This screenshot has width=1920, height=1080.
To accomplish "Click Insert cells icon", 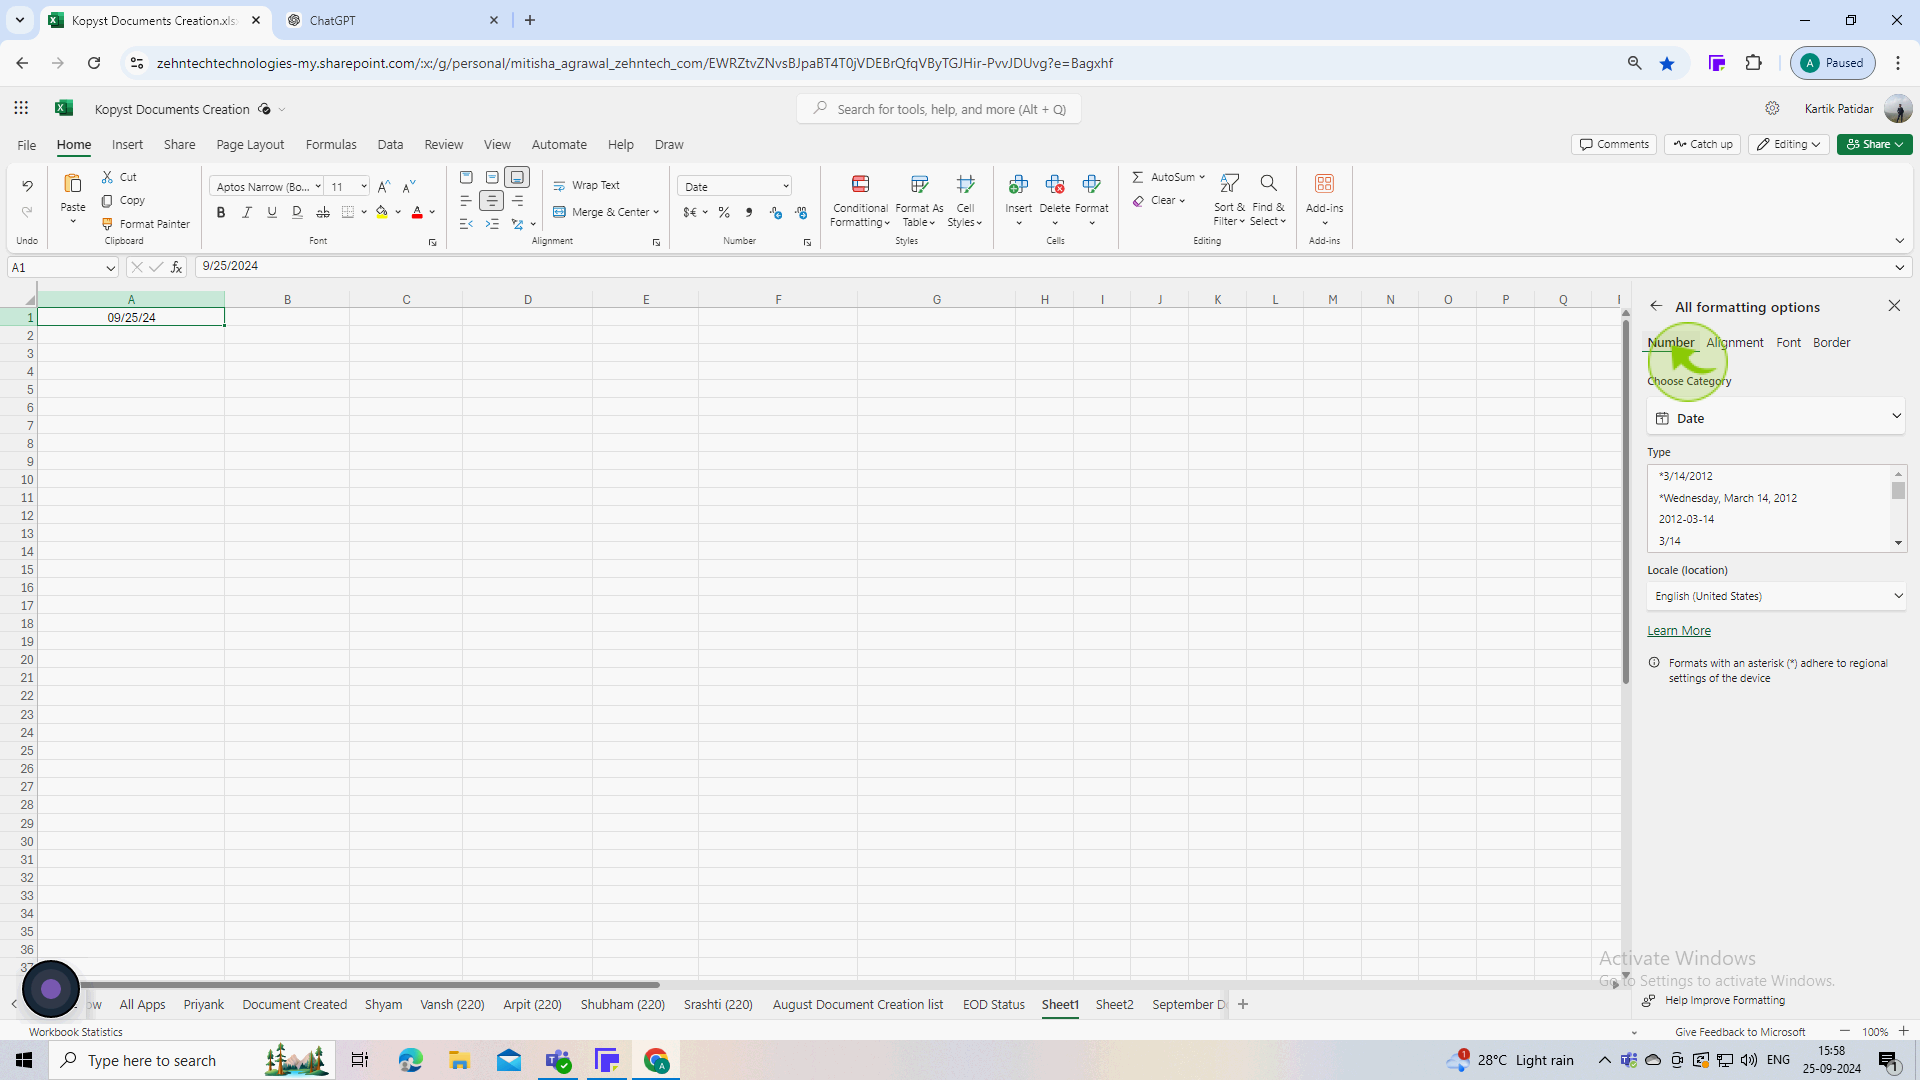I will coord(1019,184).
